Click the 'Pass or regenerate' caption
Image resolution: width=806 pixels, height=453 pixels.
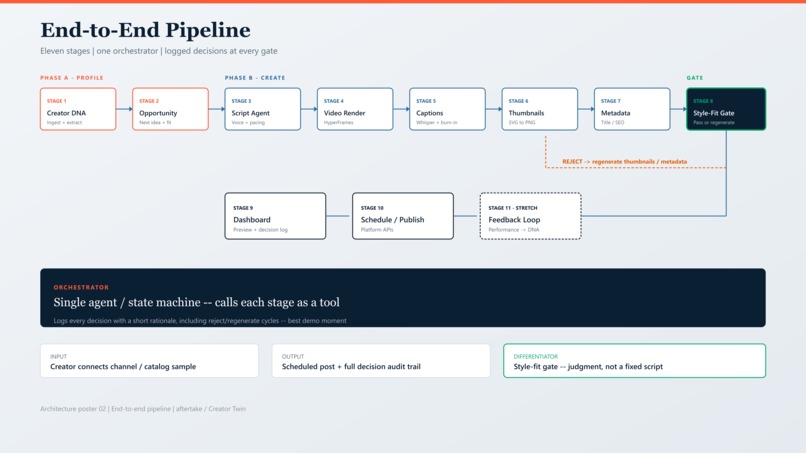714,122
